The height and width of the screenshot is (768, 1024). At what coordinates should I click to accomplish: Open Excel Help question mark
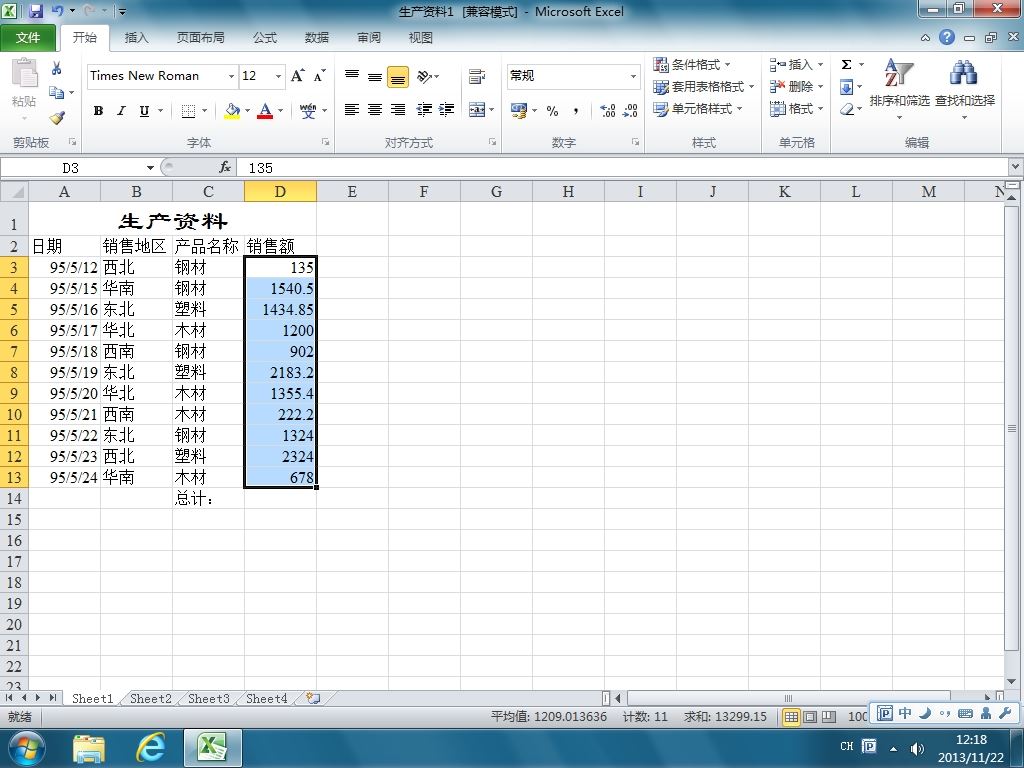coord(947,37)
